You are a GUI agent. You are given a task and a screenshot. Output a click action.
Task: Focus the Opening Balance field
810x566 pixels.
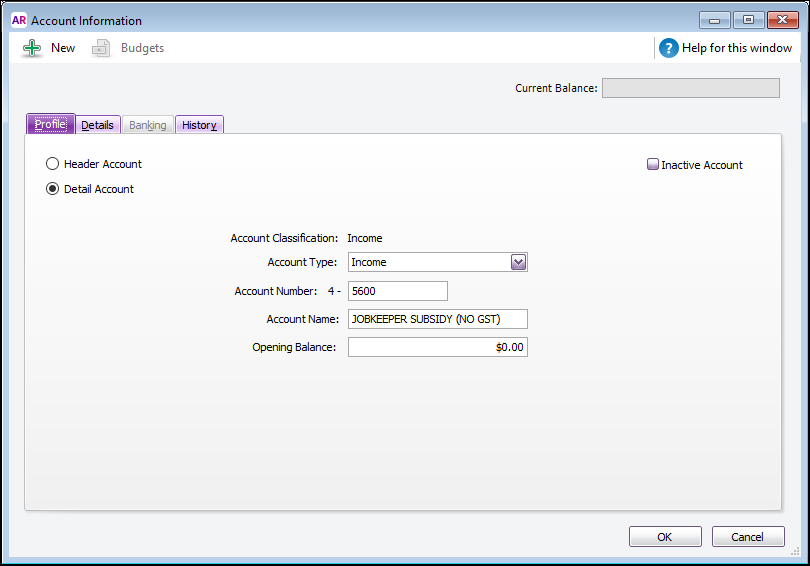coord(437,347)
